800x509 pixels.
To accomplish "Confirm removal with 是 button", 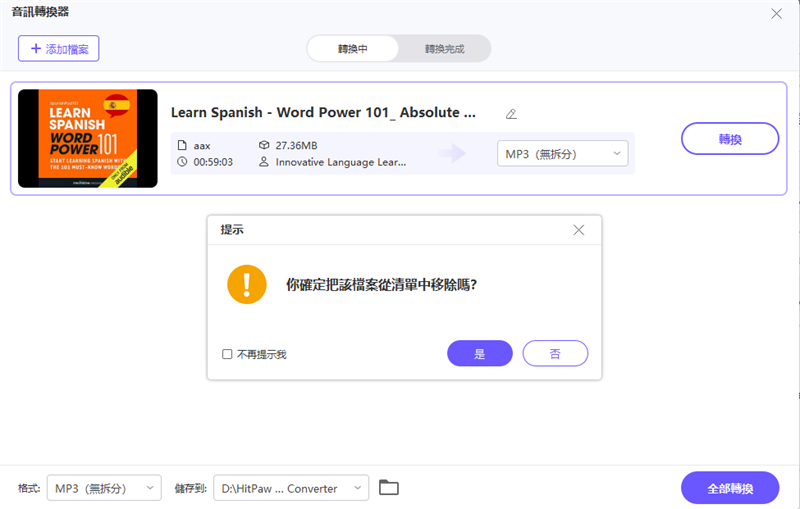I will click(480, 353).
